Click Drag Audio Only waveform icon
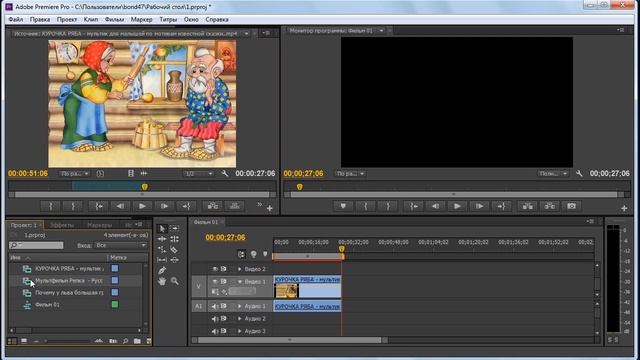Image resolution: width=640 pixels, height=360 pixels. click(144, 173)
